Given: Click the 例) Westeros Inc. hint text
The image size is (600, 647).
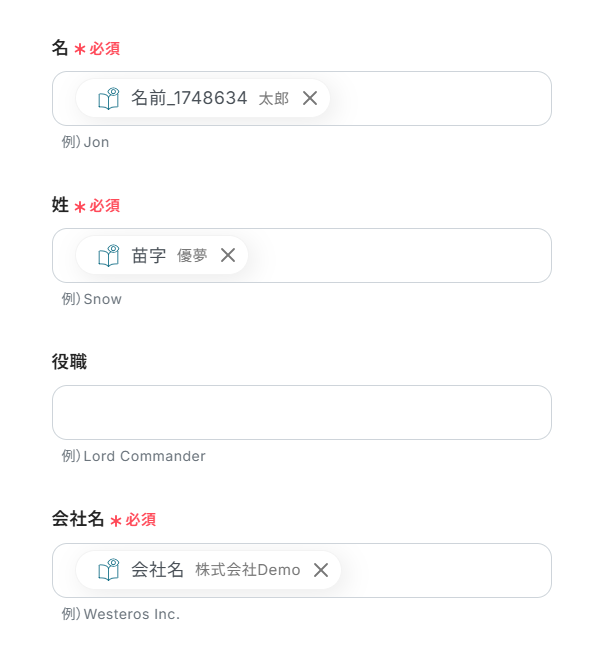Looking at the screenshot, I should pyautogui.click(x=120, y=614).
